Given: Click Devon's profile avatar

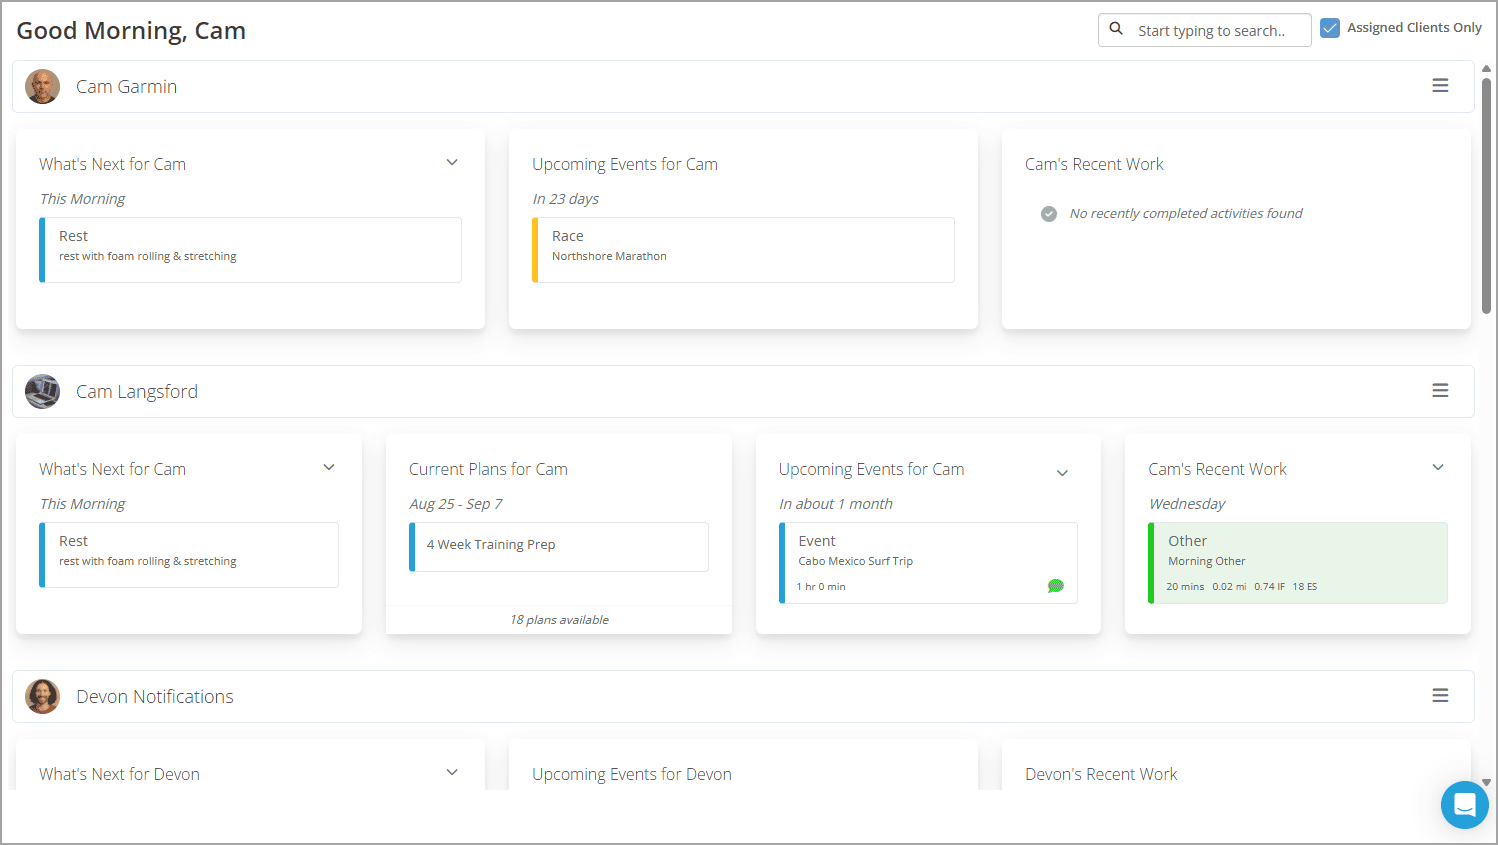Looking at the screenshot, I should [x=42, y=696].
